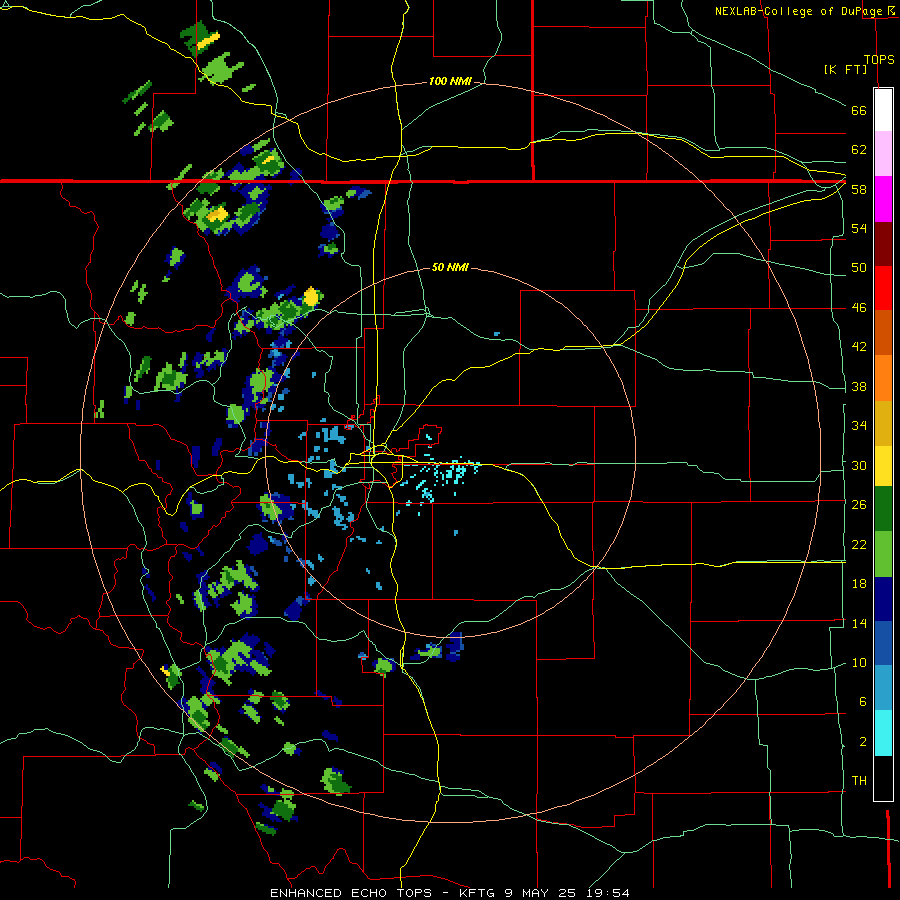Click the 100 NMI range ring label
Image resolution: width=900 pixels, height=900 pixels.
450,82
